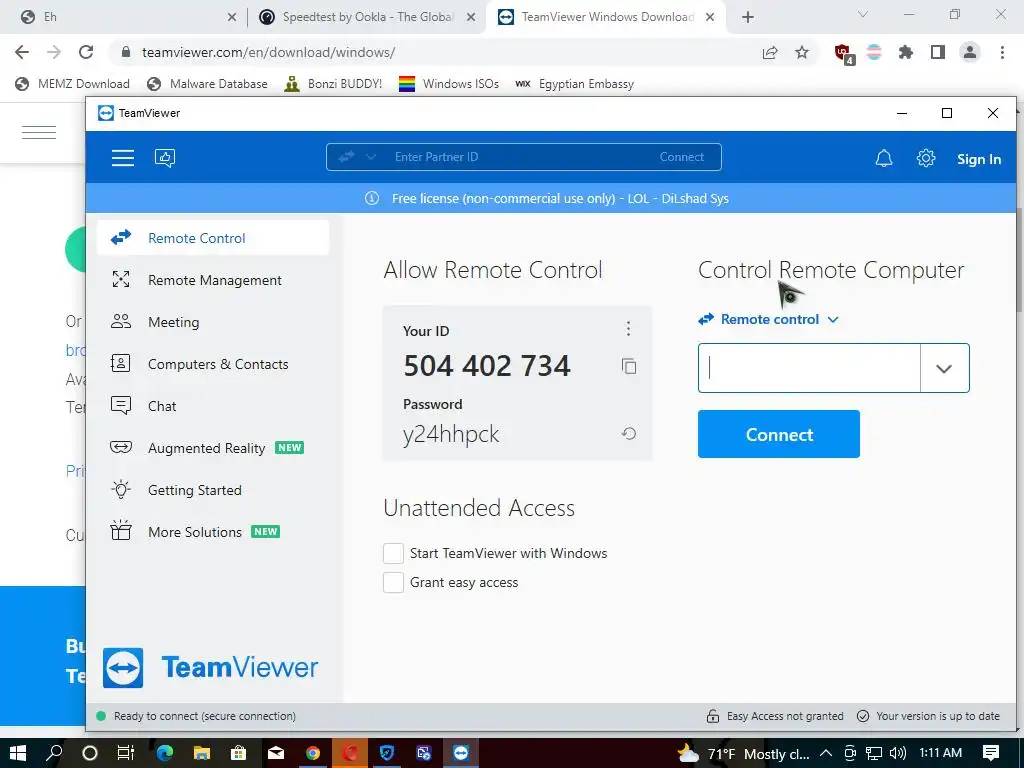Viewport: 1024px width, 768px height.
Task: Open the Bonzi BUDDY! bookmark
Action: [x=333, y=84]
